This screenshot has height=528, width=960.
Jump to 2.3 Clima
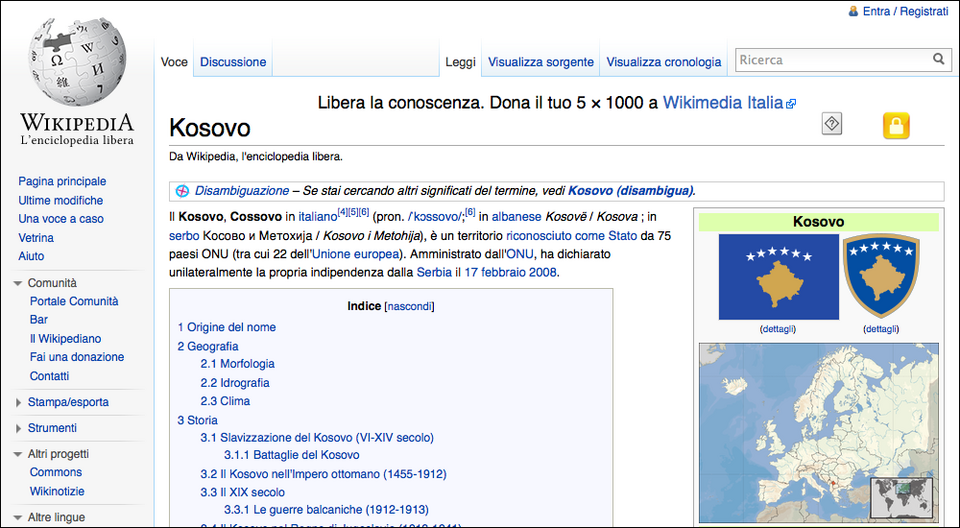pyautogui.click(x=225, y=401)
